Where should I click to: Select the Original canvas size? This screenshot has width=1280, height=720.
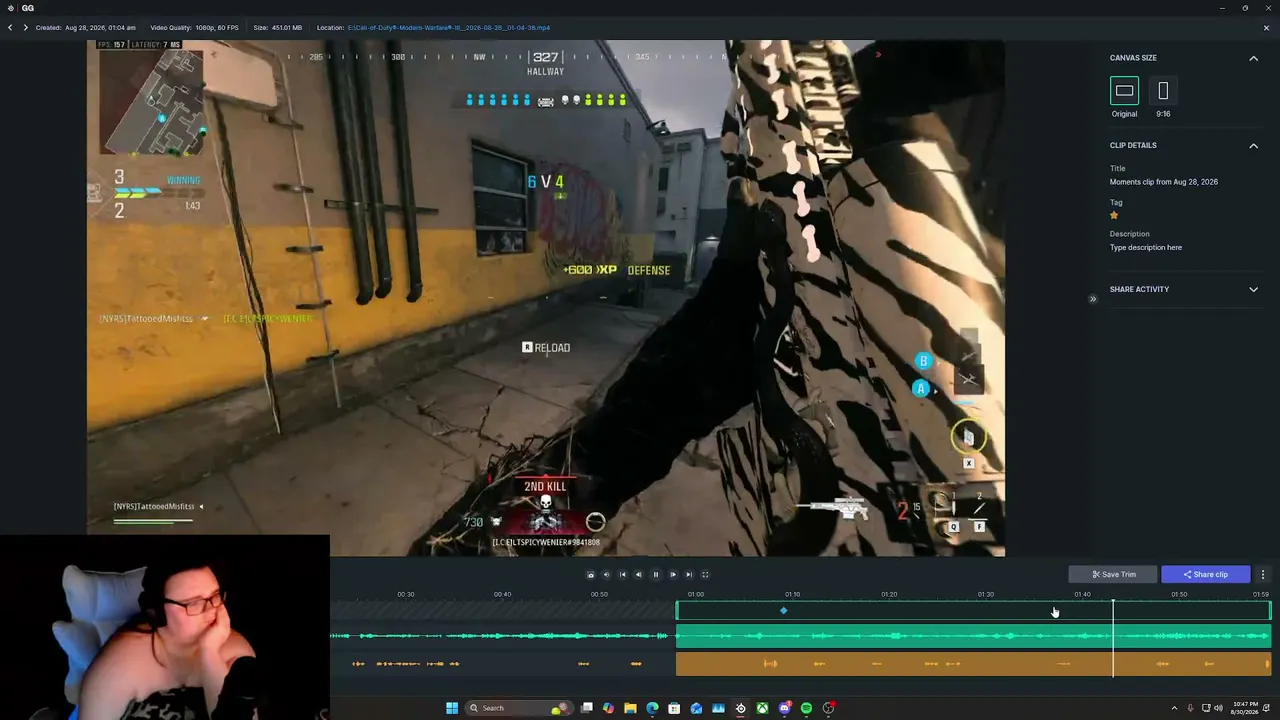pyautogui.click(x=1124, y=91)
